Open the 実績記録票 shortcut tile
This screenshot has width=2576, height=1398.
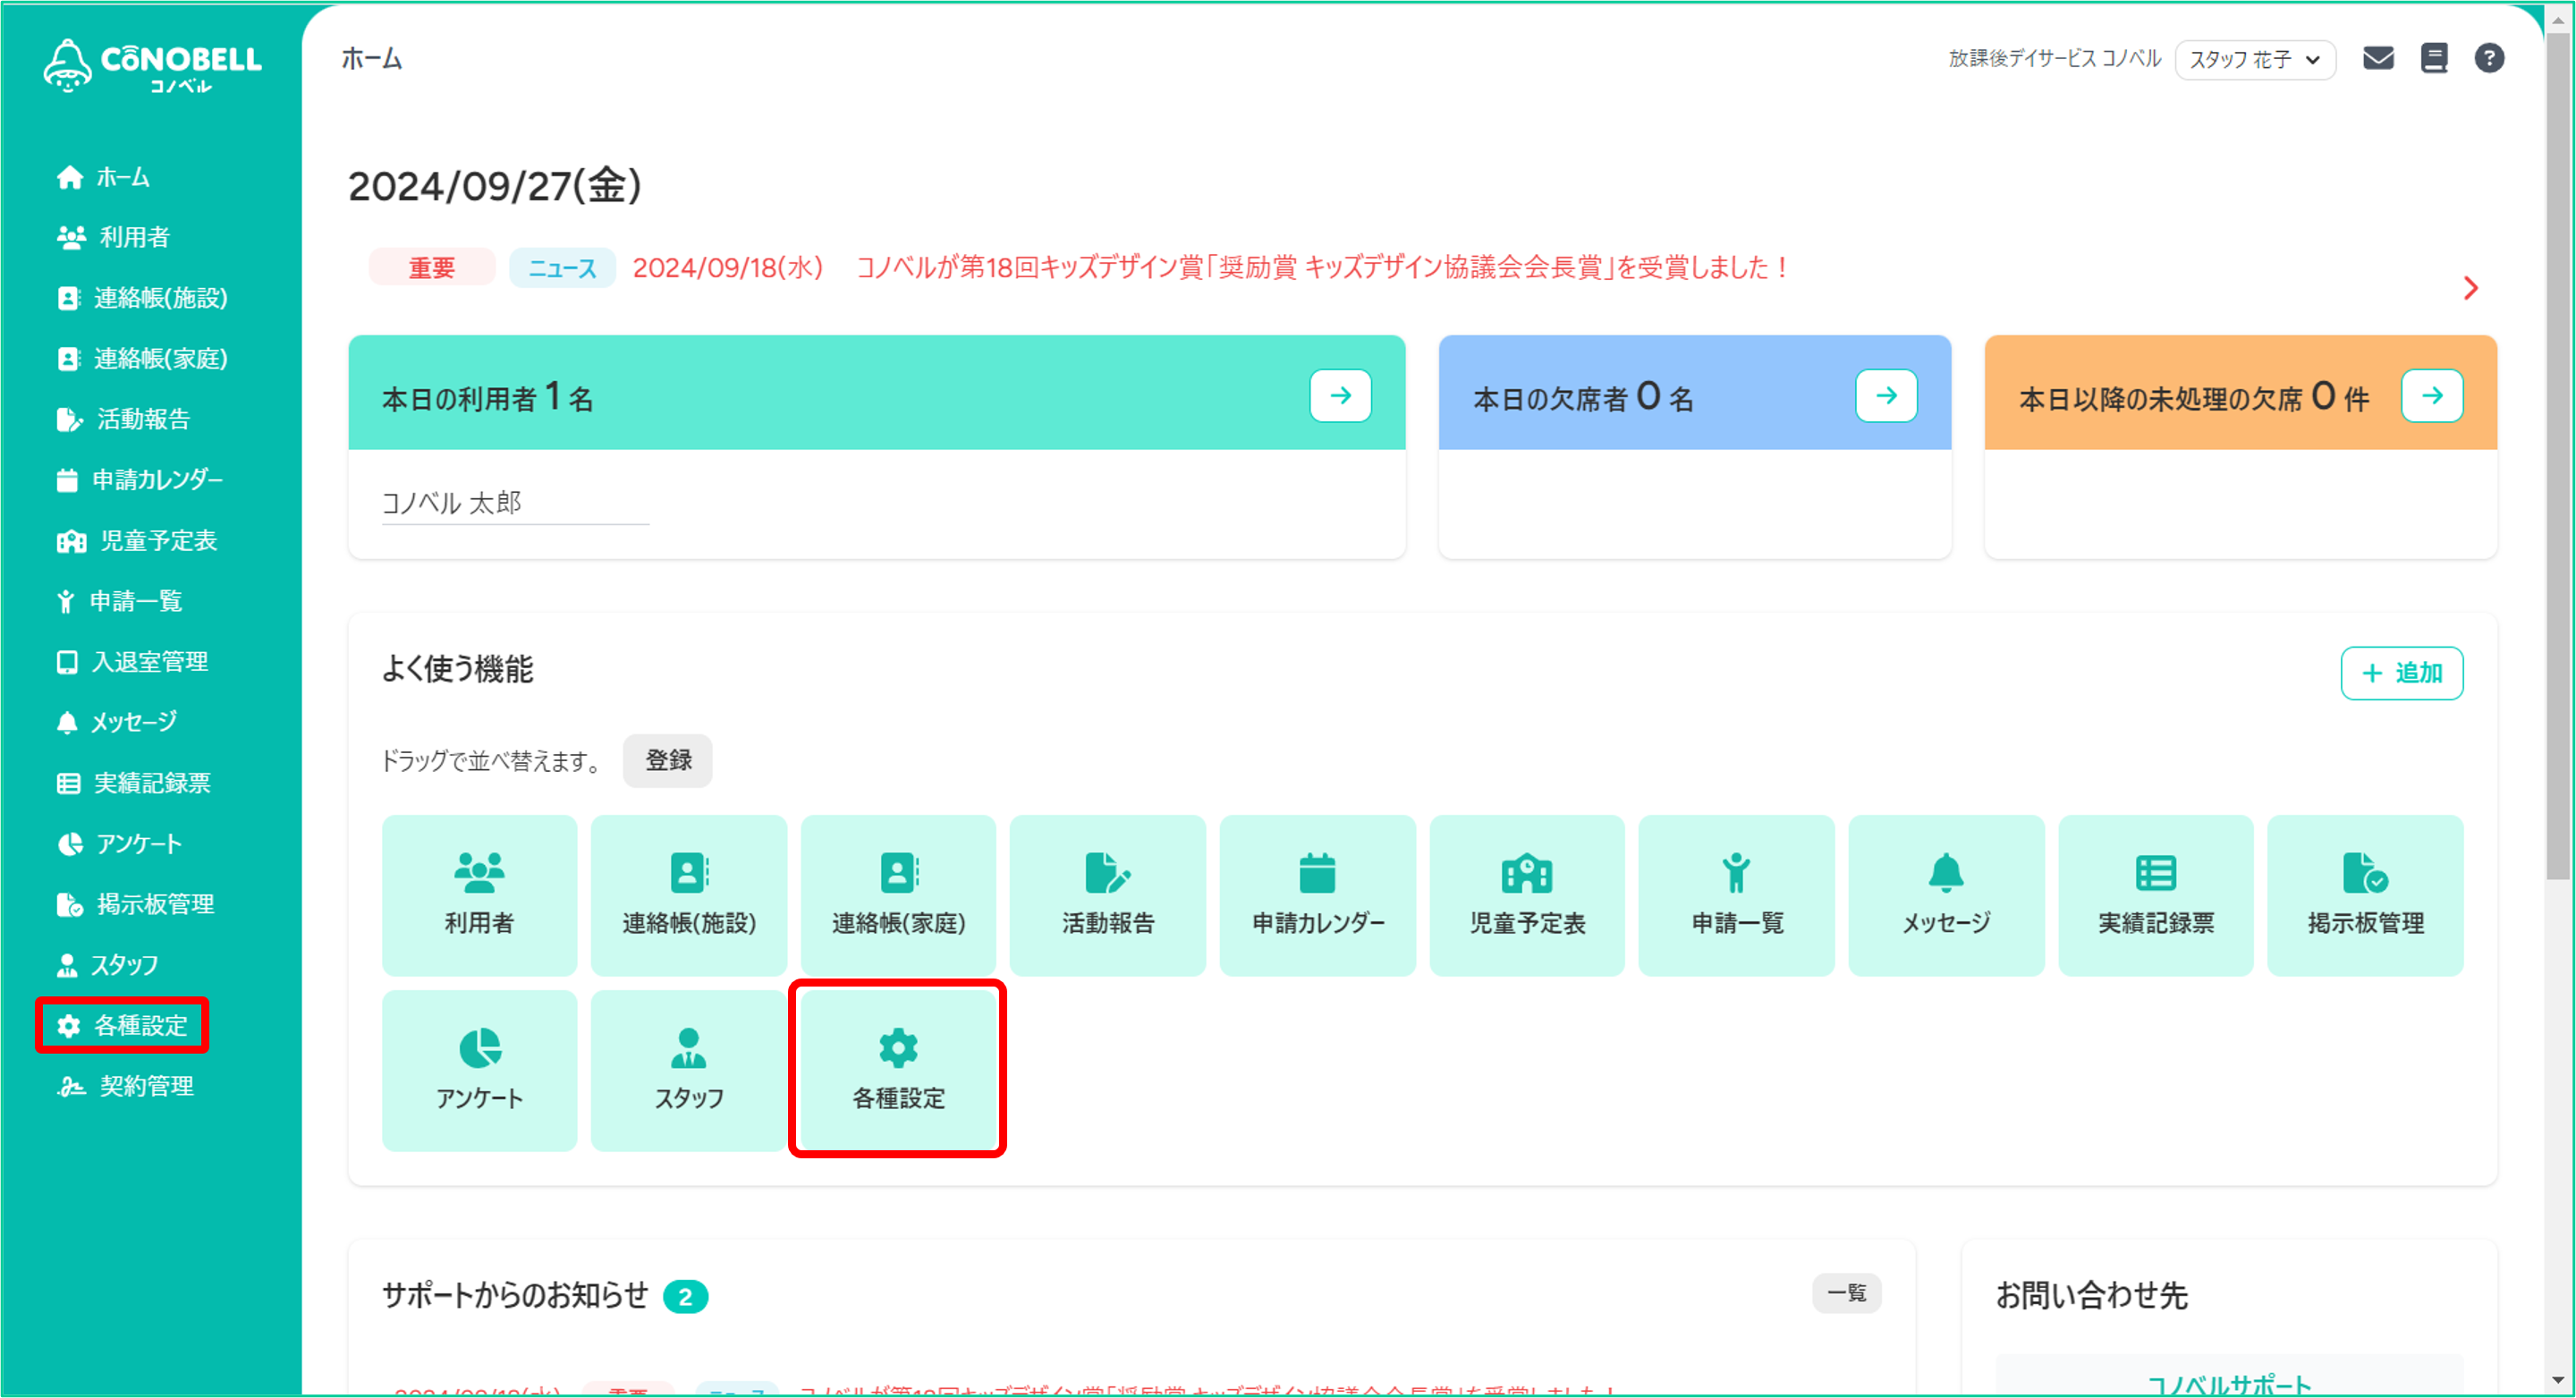tap(2155, 895)
